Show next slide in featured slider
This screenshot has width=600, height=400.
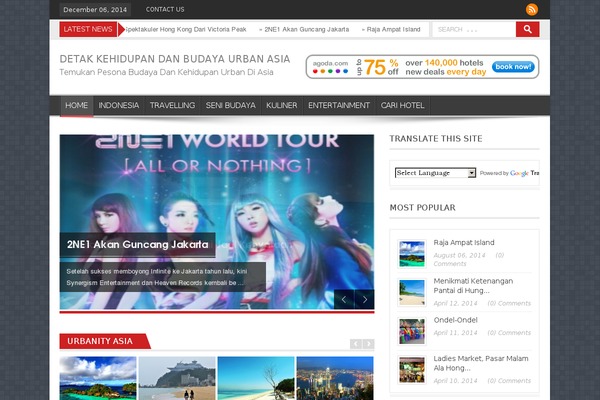coord(365,299)
